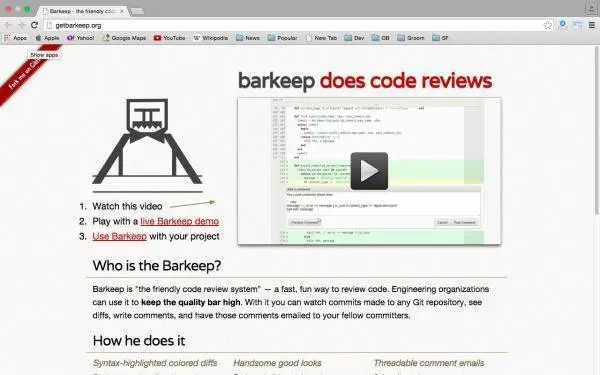Click 'Handsome good looks' text
600x375 pixels.
(x=277, y=363)
